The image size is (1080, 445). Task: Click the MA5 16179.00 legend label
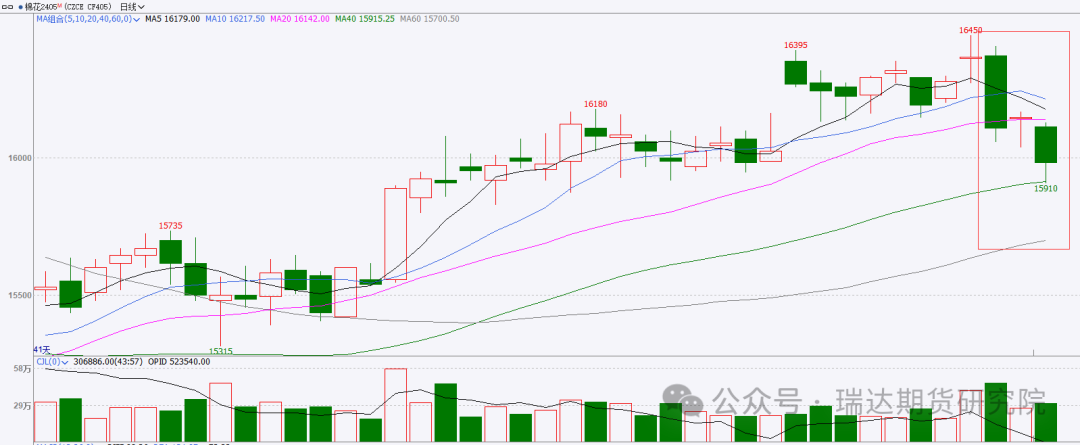coord(172,17)
